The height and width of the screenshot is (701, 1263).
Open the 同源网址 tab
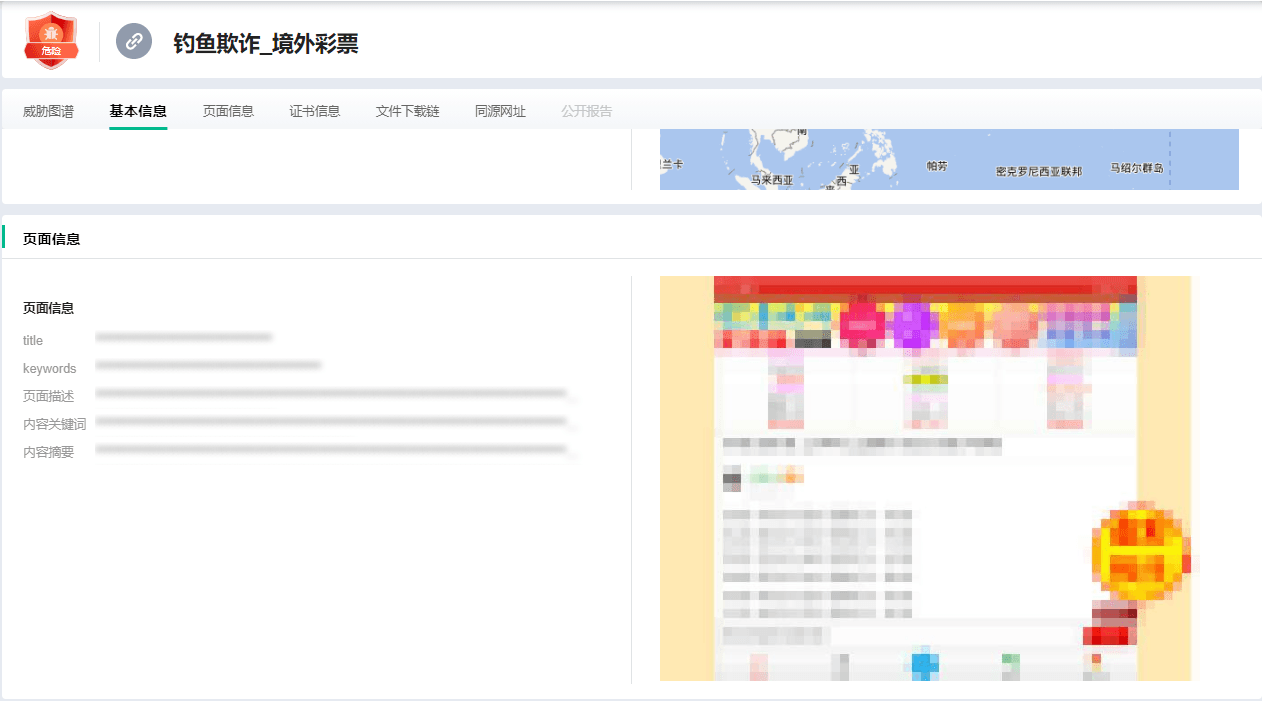[x=500, y=111]
